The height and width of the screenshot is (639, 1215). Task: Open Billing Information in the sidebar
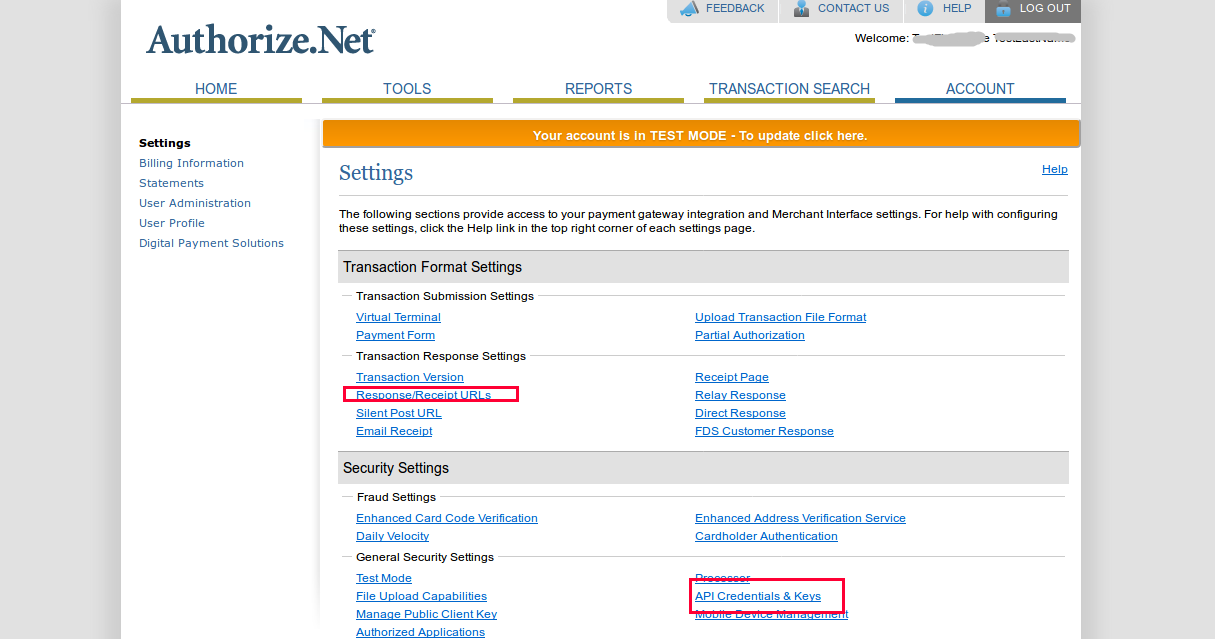(191, 163)
